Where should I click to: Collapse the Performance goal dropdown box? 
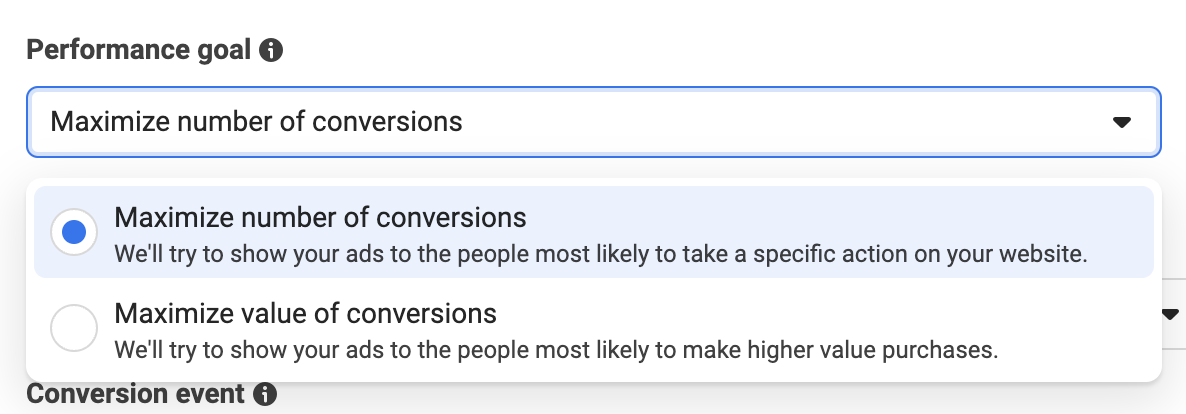click(594, 122)
